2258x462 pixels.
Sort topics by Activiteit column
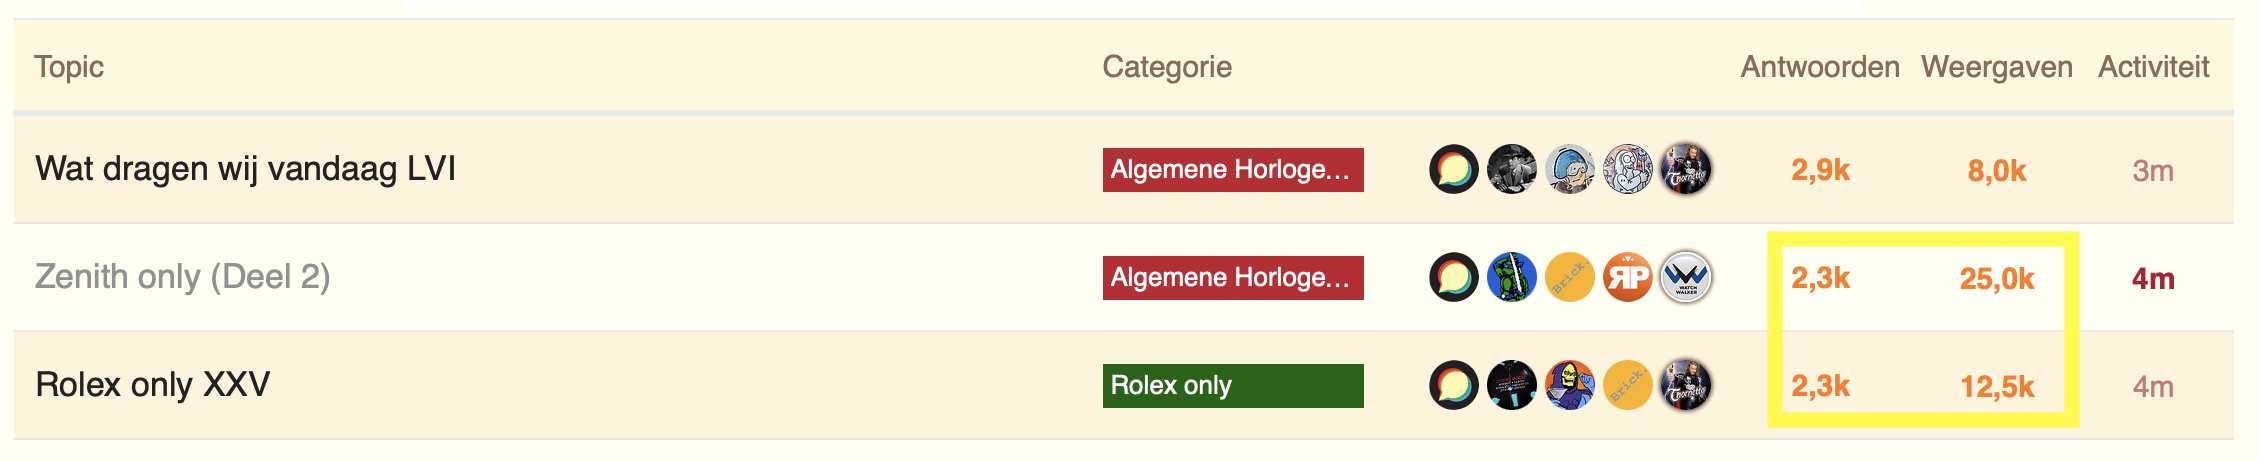[x=2153, y=67]
